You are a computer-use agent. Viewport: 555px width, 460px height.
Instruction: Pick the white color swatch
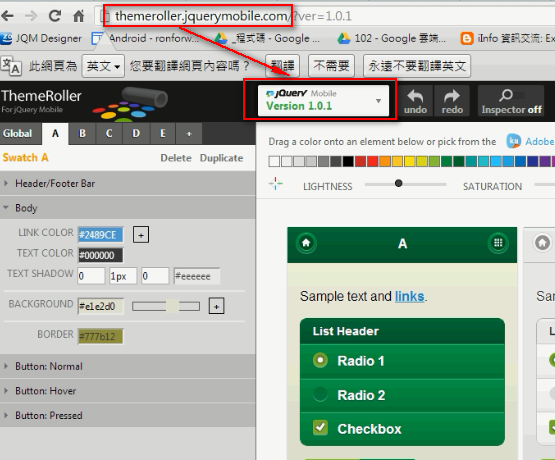click(x=274, y=161)
